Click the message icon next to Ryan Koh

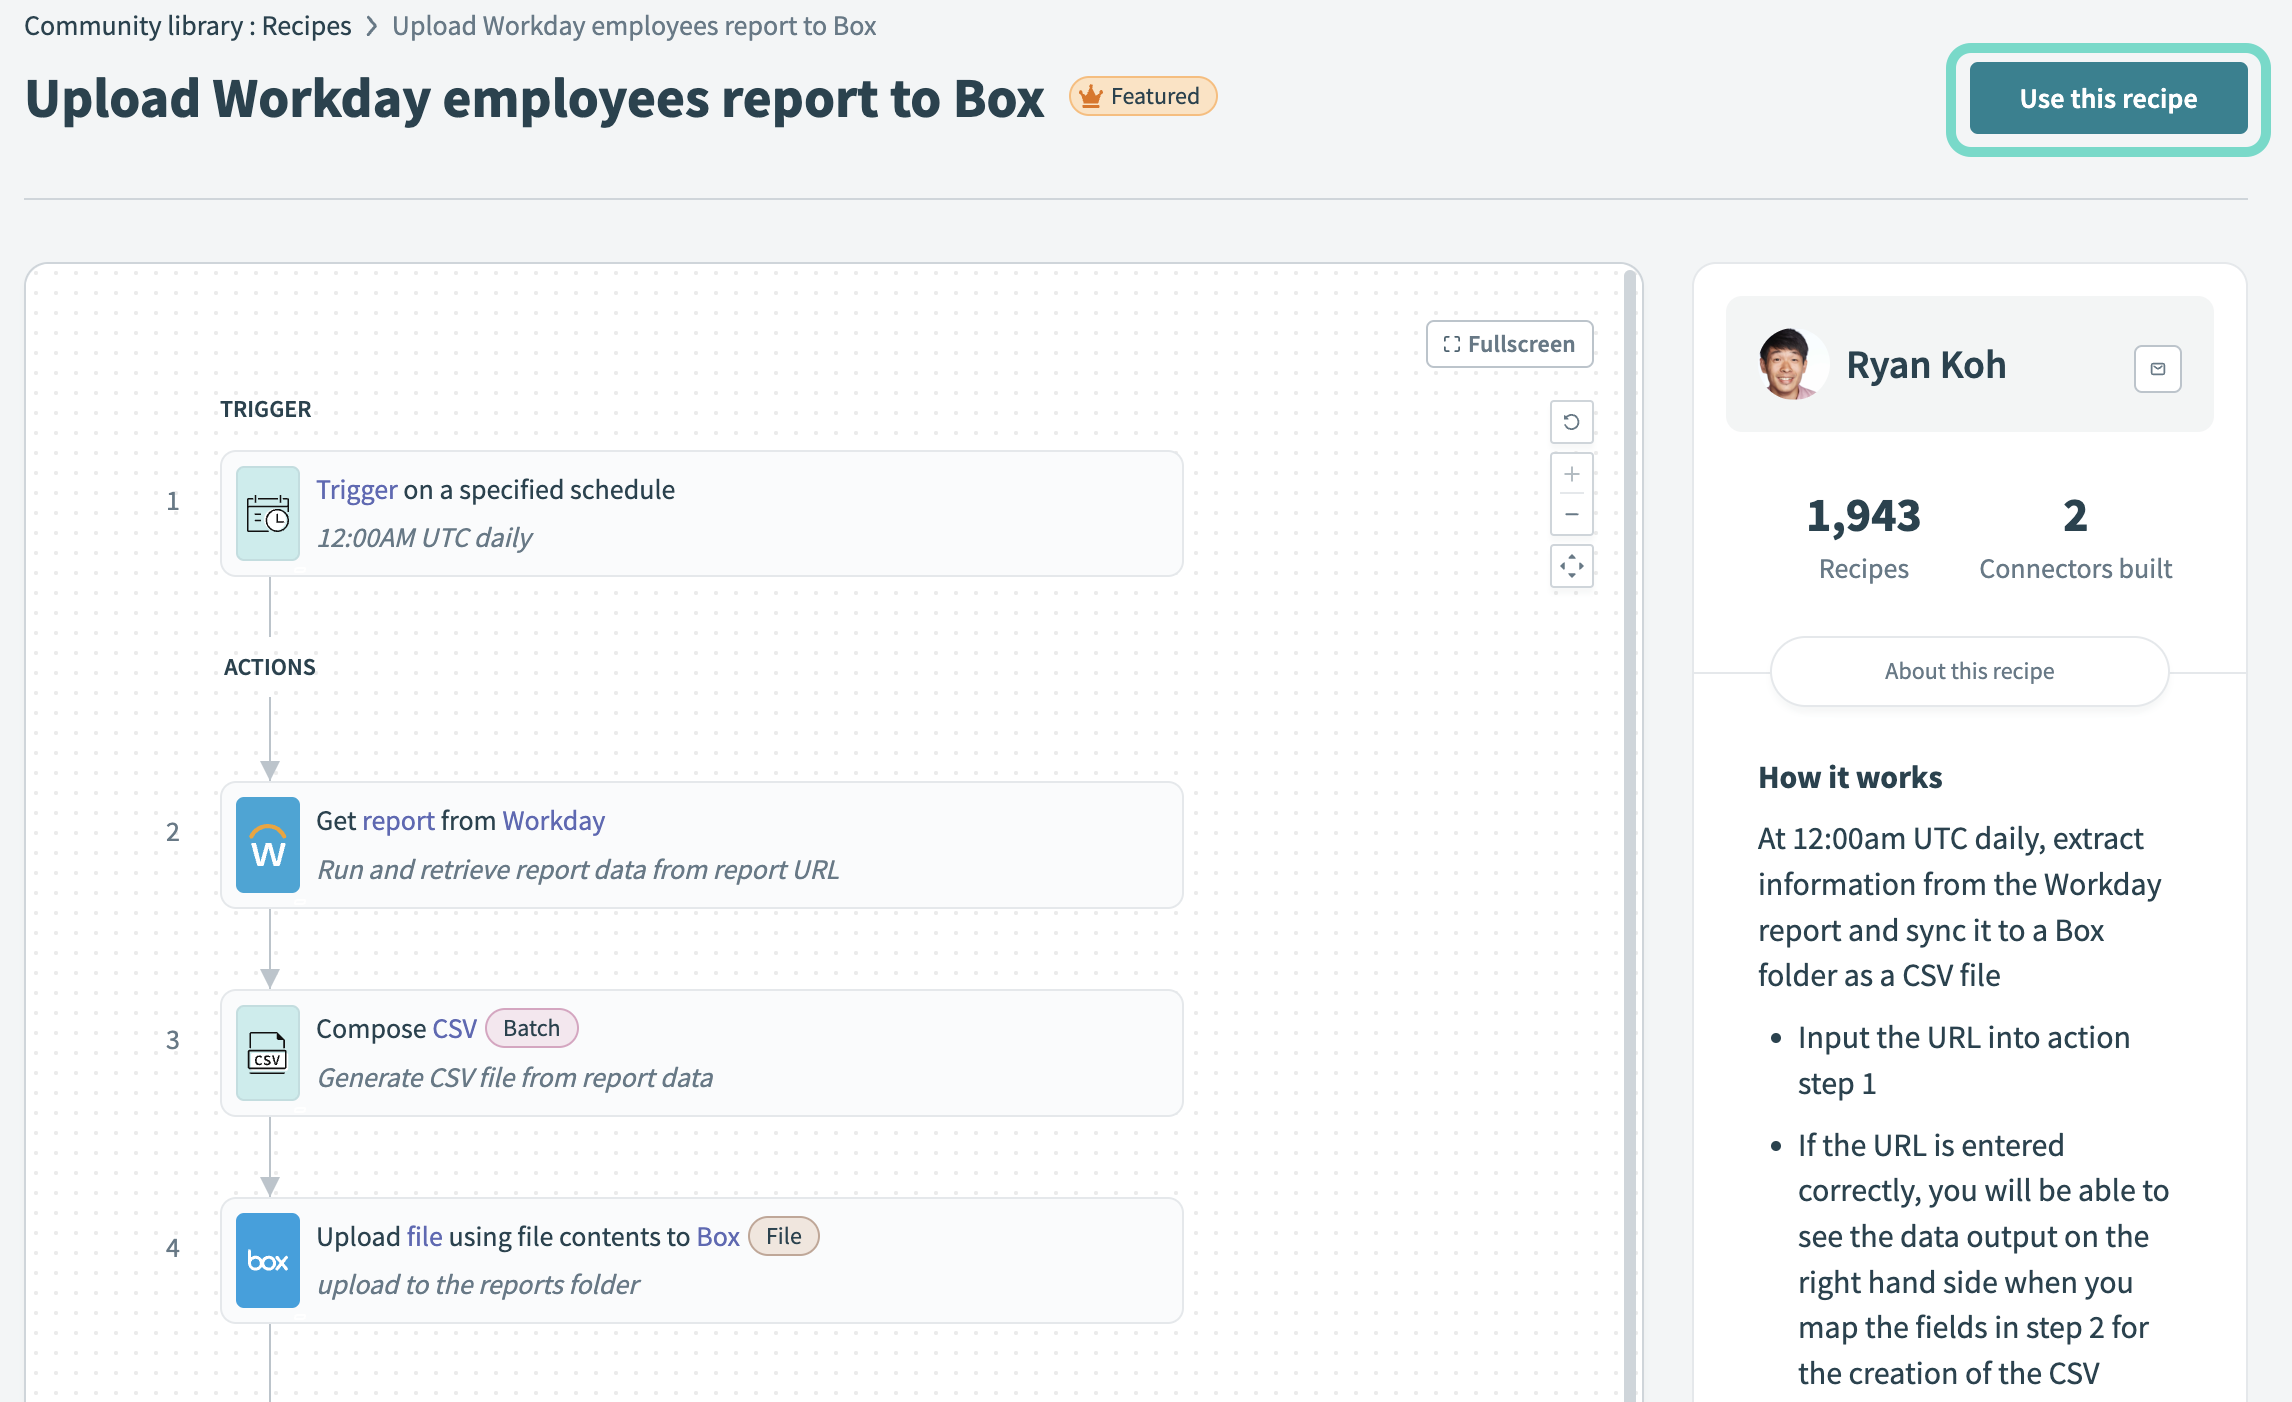point(2157,369)
